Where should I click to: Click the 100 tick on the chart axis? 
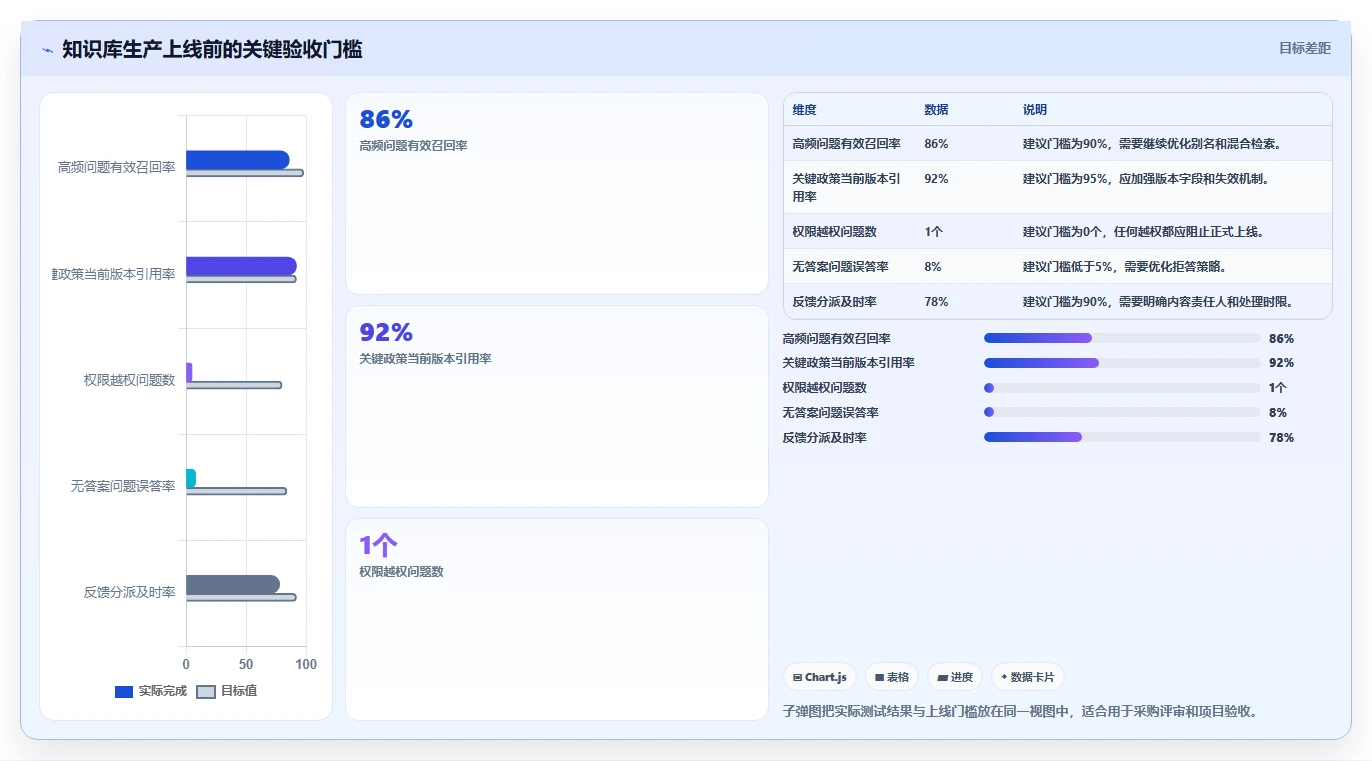point(306,664)
